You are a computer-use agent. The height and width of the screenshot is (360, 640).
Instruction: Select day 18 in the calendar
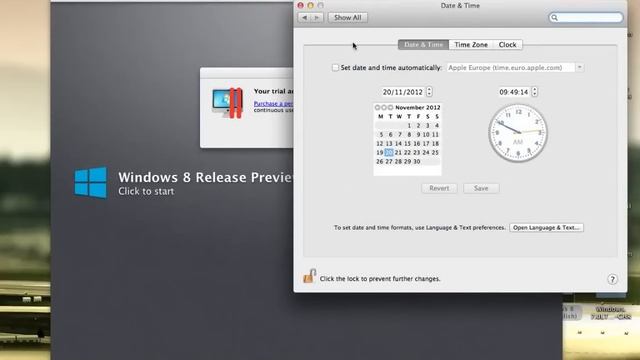[435, 143]
